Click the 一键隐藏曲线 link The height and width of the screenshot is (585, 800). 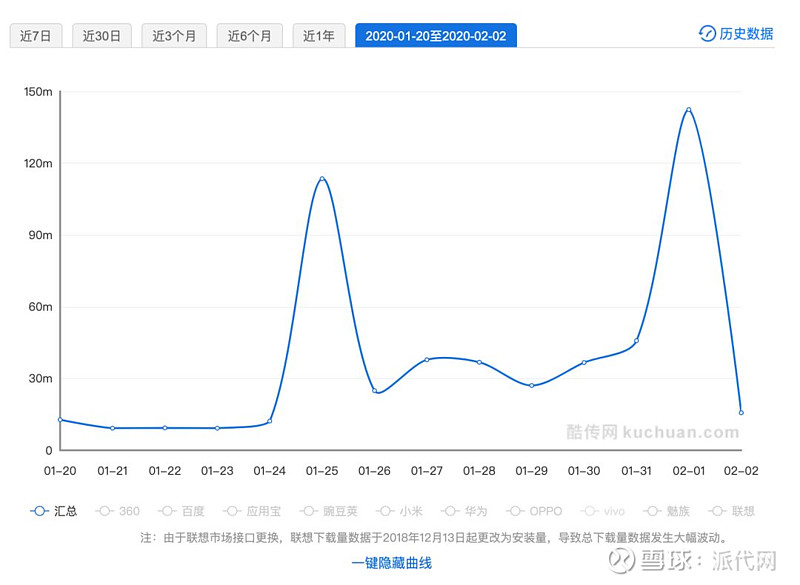coord(392,563)
